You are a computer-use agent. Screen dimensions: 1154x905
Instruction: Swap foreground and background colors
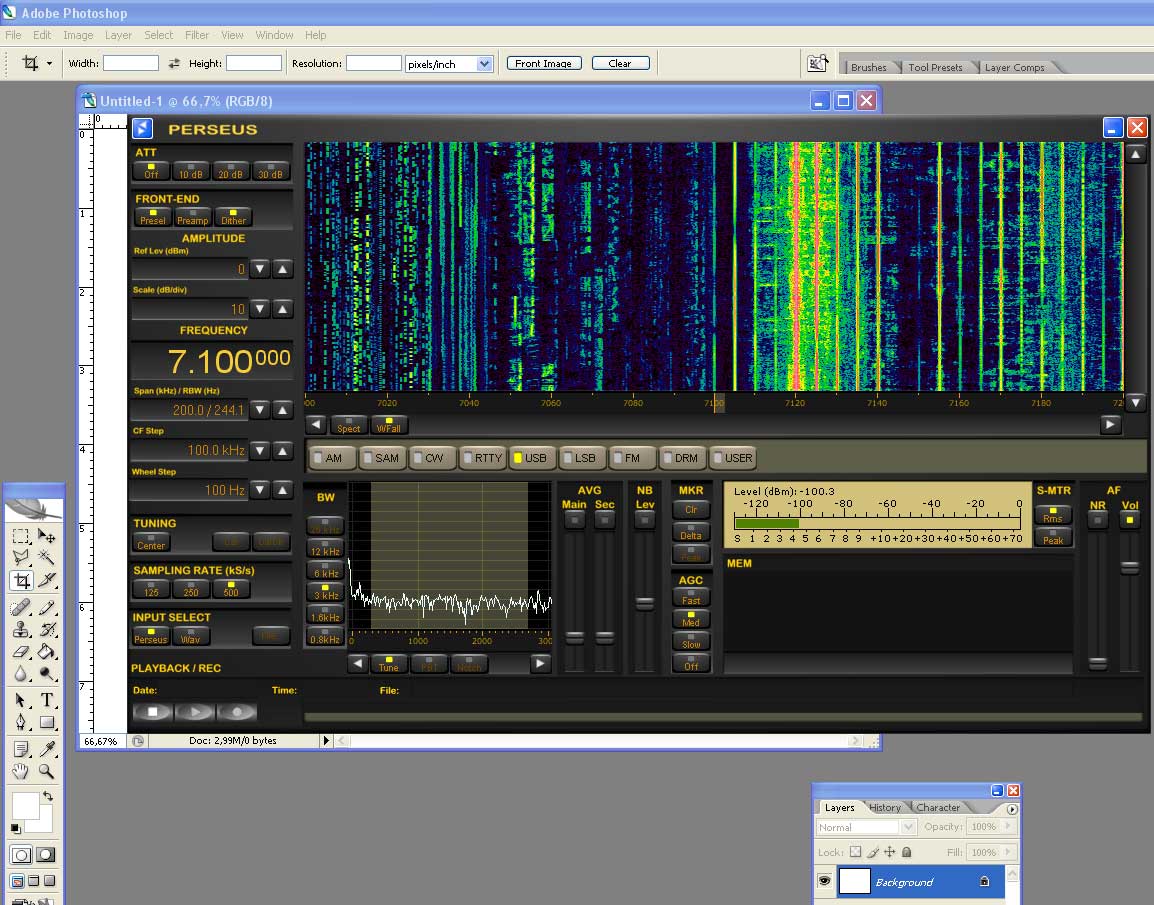pos(48,796)
